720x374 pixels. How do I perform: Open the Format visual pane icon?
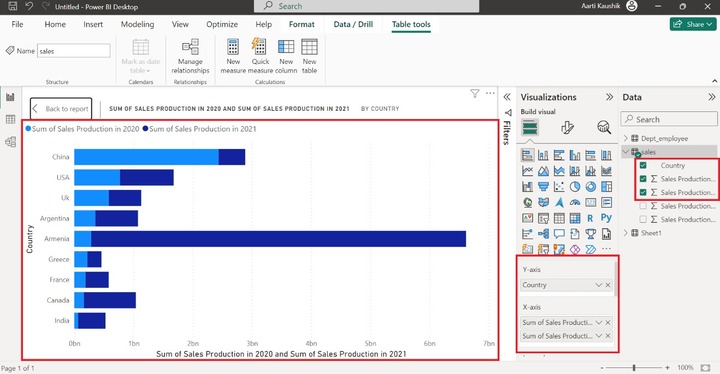(568, 127)
